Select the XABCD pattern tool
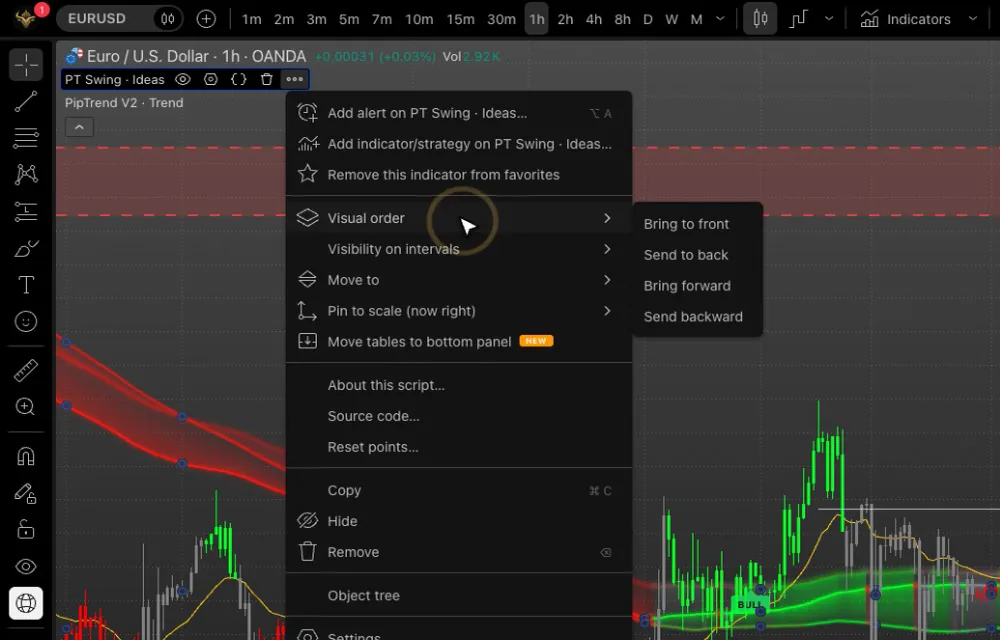 pyautogui.click(x=26, y=174)
